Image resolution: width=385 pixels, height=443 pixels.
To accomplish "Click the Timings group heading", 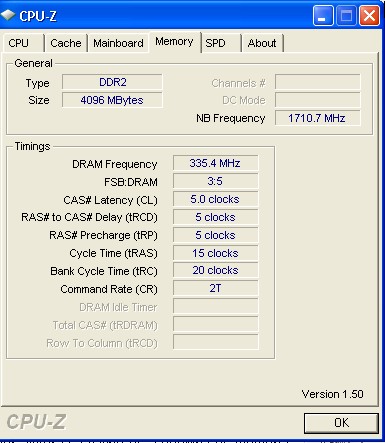I will point(32,146).
